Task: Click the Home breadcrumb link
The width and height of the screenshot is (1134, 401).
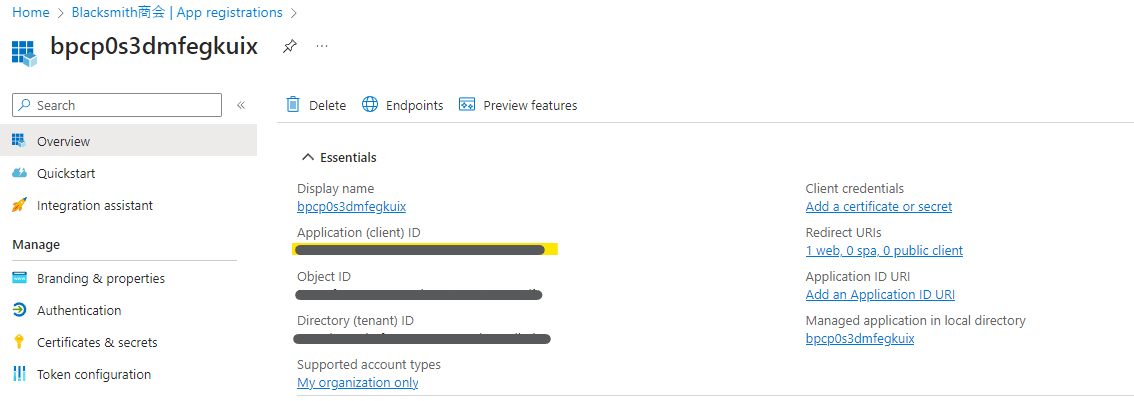Action: tap(31, 13)
